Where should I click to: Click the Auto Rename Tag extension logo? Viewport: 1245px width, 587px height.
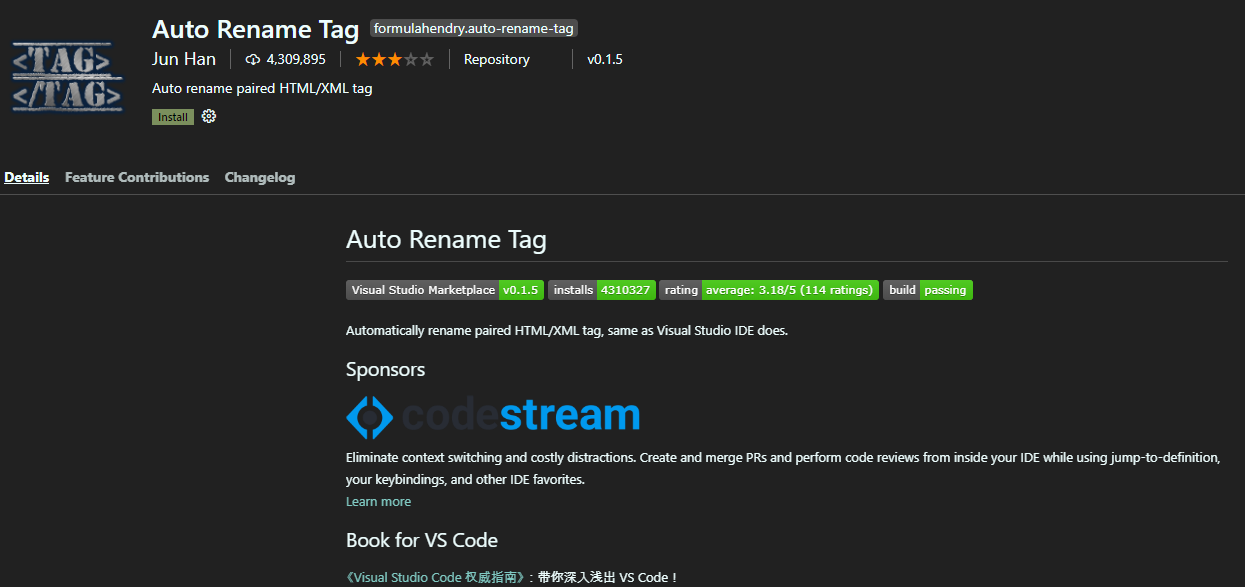click(x=68, y=77)
